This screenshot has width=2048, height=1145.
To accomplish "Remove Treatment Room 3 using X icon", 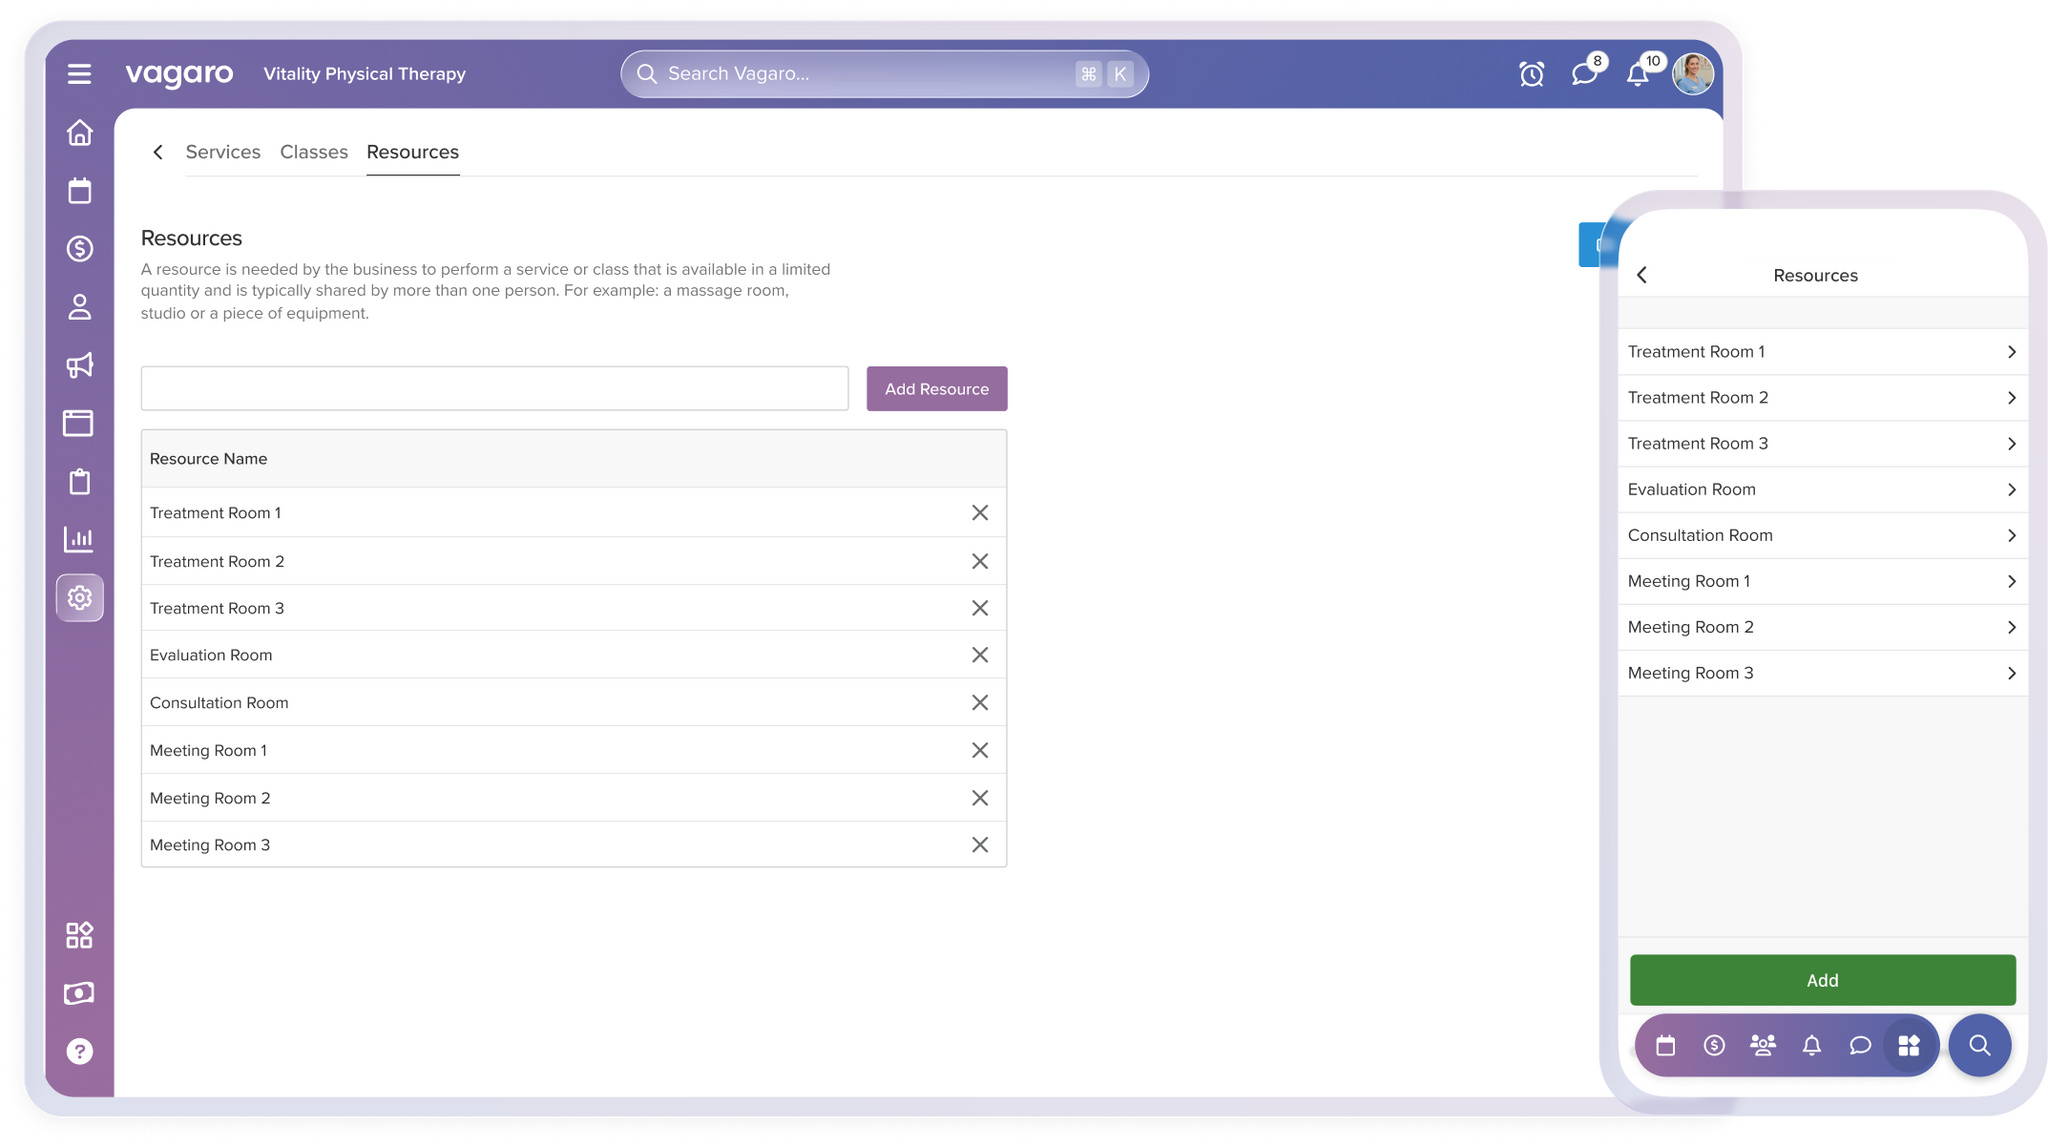I will click(980, 608).
